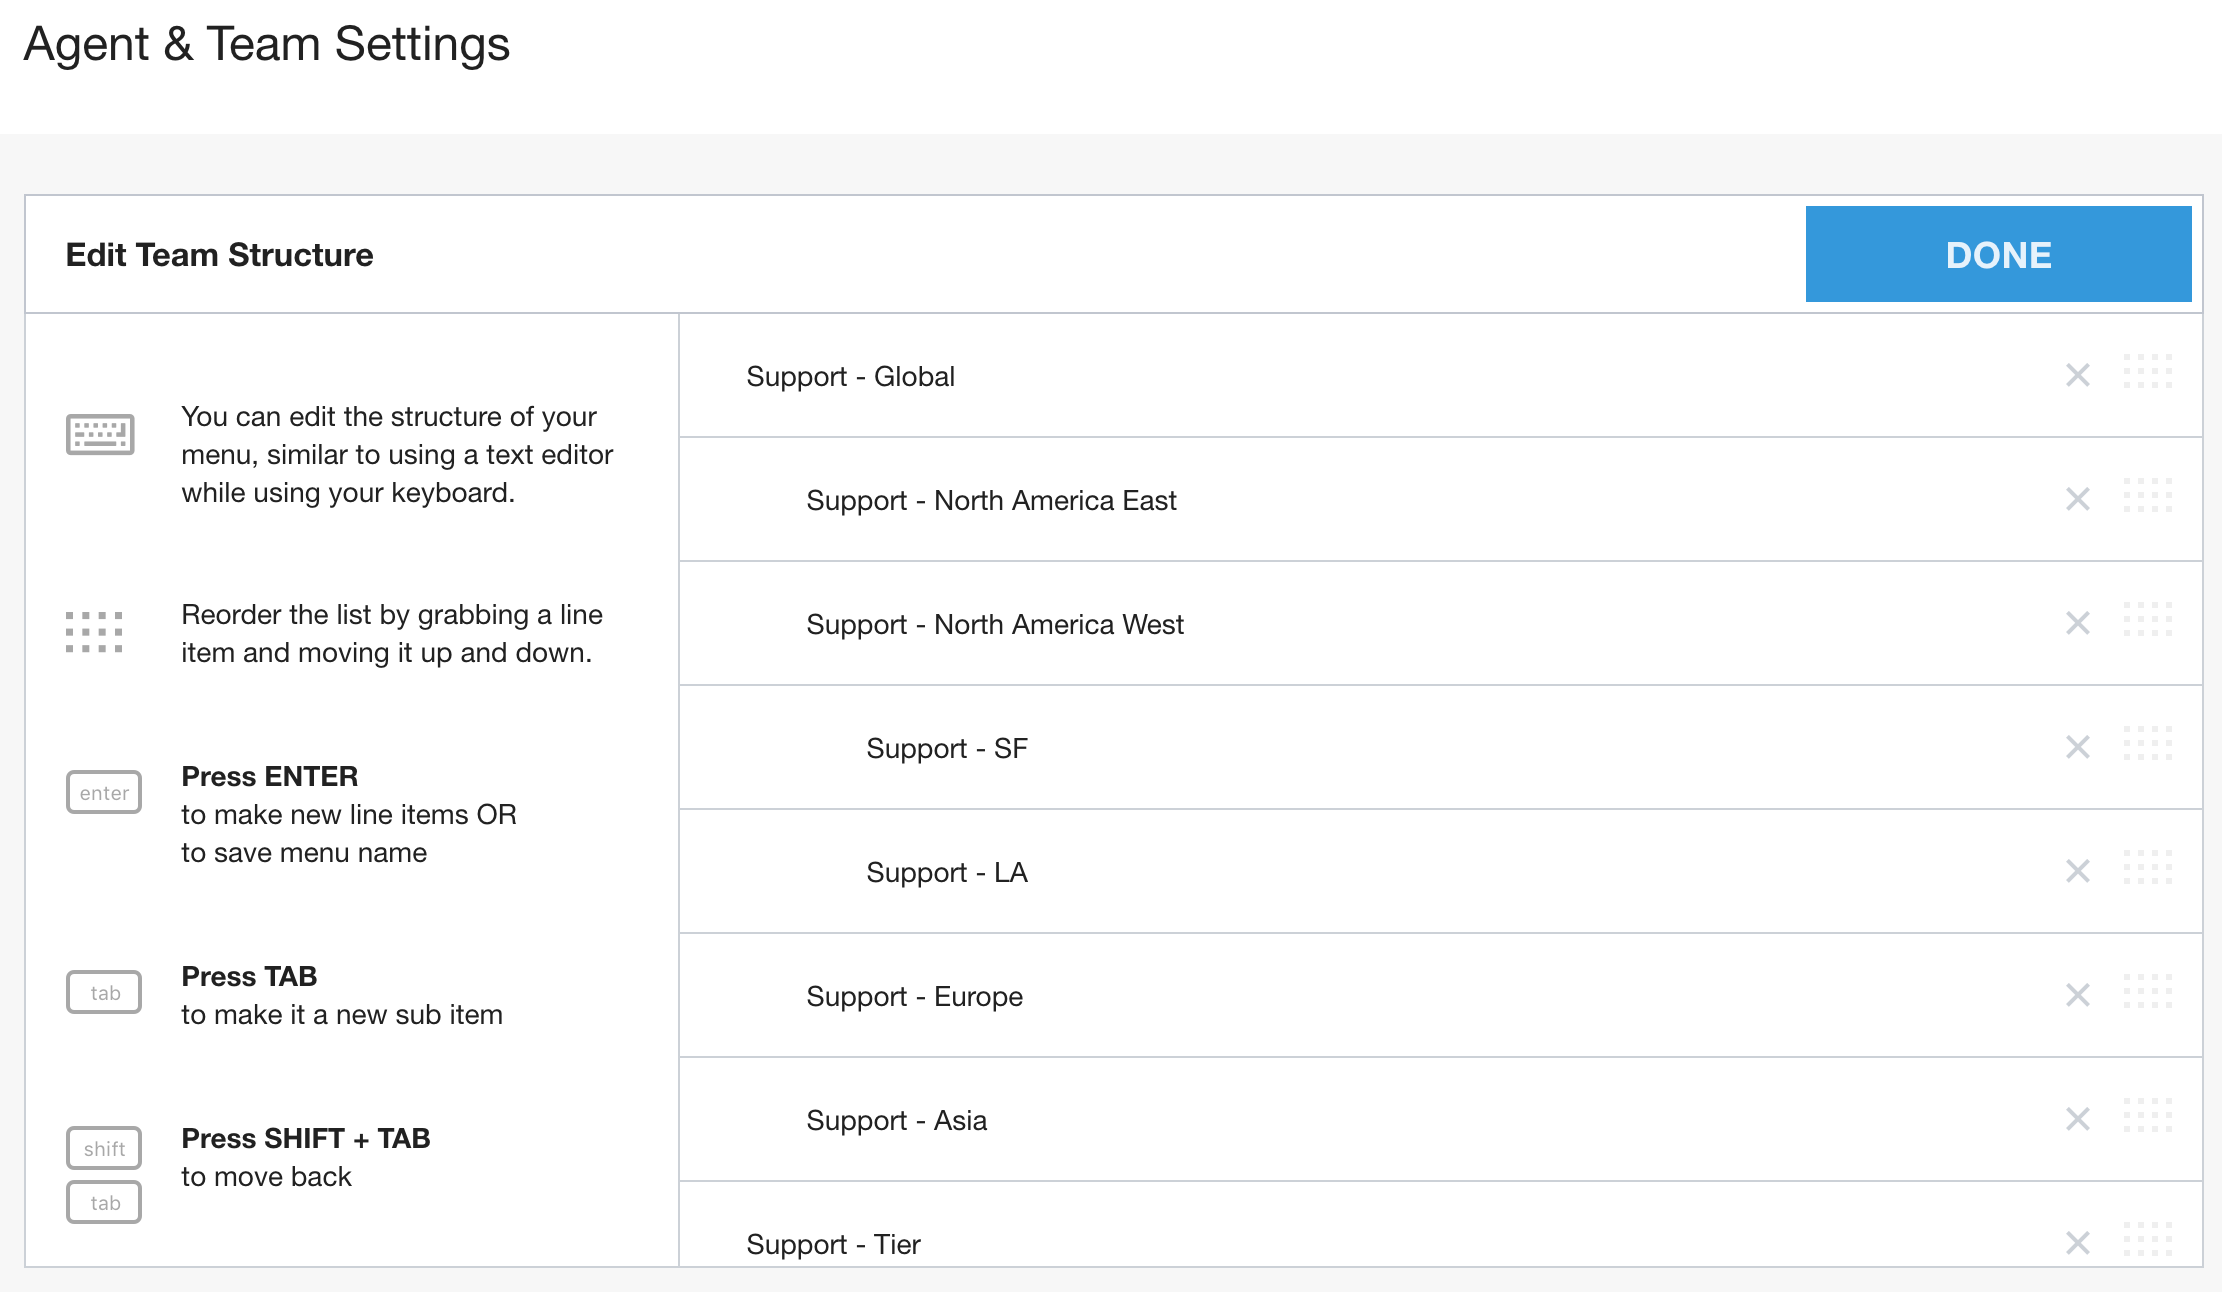Click the enter key icon in help panel
The width and height of the screenshot is (2222, 1292).
pyautogui.click(x=104, y=792)
